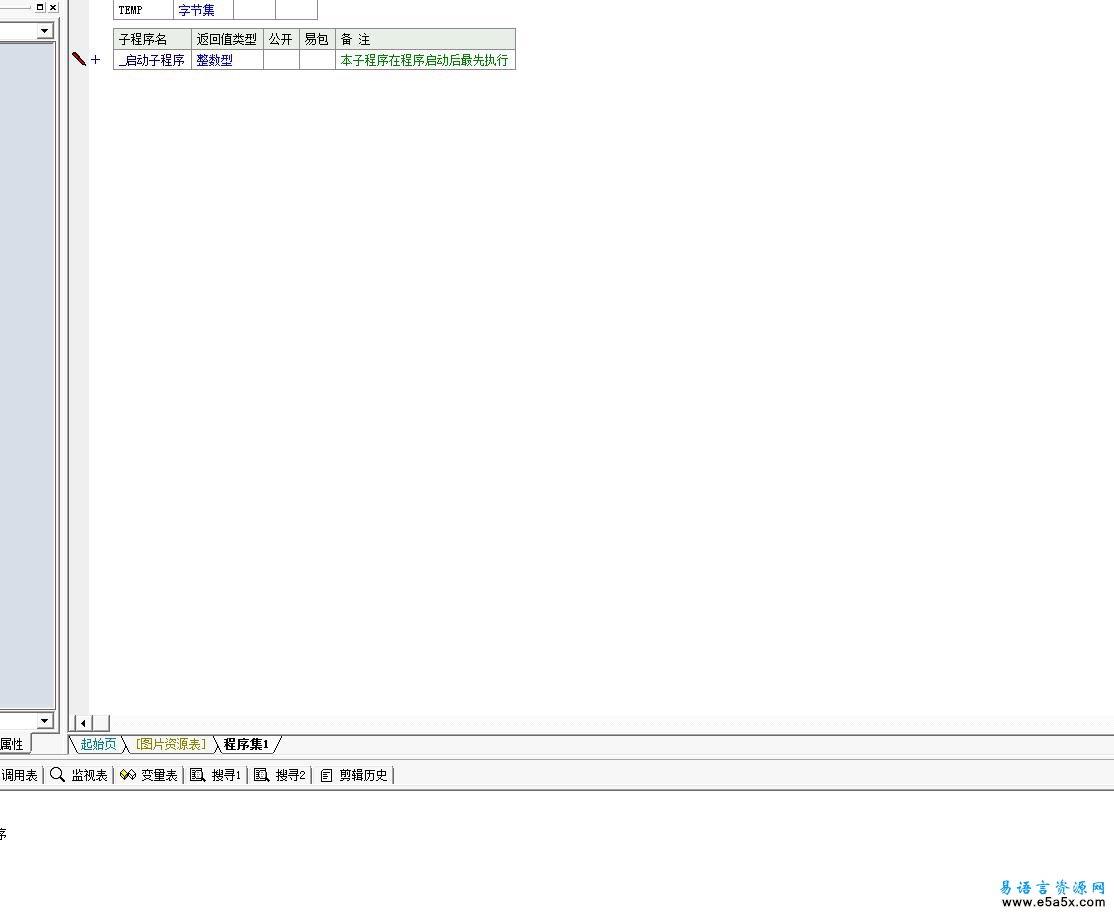Click the 整数型 return type cell
Viewport: 1114px width, 915px height.
coord(226,60)
